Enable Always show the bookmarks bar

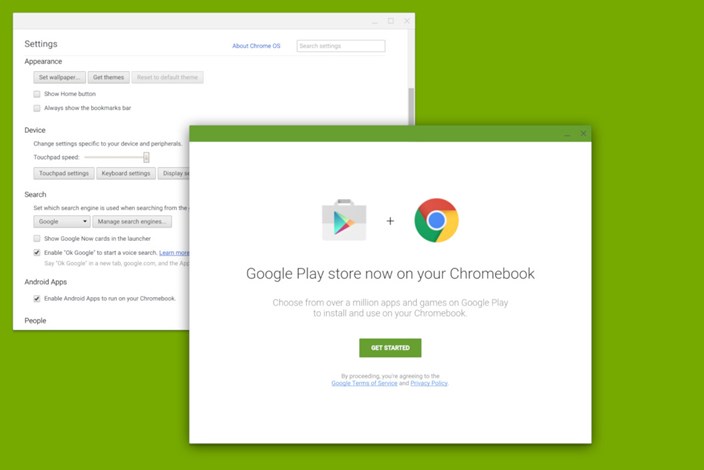pos(37,108)
